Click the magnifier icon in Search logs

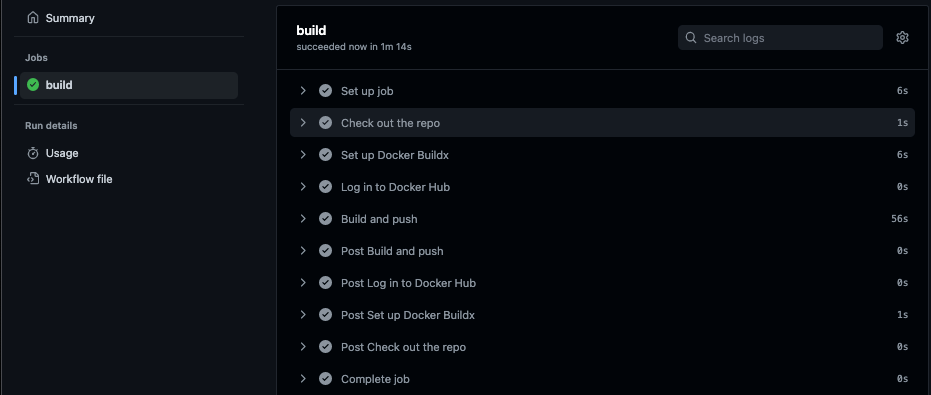691,37
